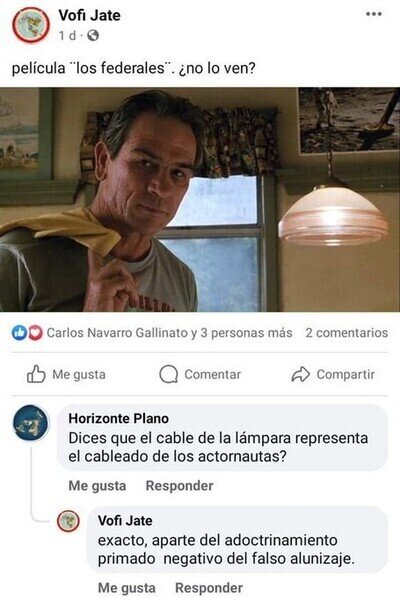Open the like reaction icon under the photo
400x597 pixels.
(19, 333)
